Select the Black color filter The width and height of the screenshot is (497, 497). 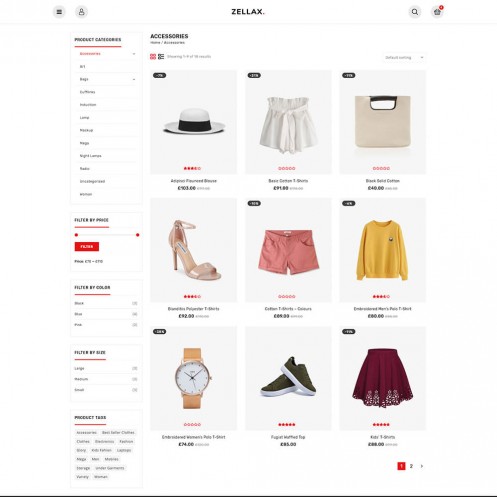(x=79, y=303)
